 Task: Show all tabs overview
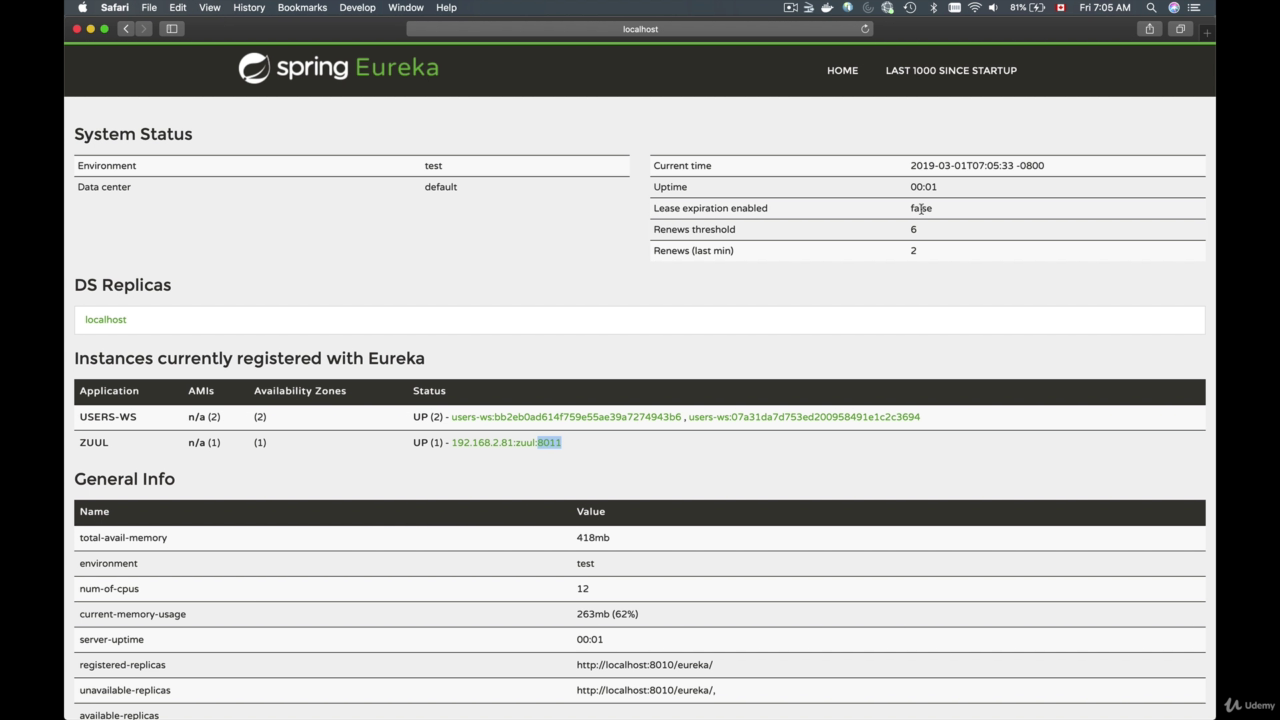[1181, 29]
